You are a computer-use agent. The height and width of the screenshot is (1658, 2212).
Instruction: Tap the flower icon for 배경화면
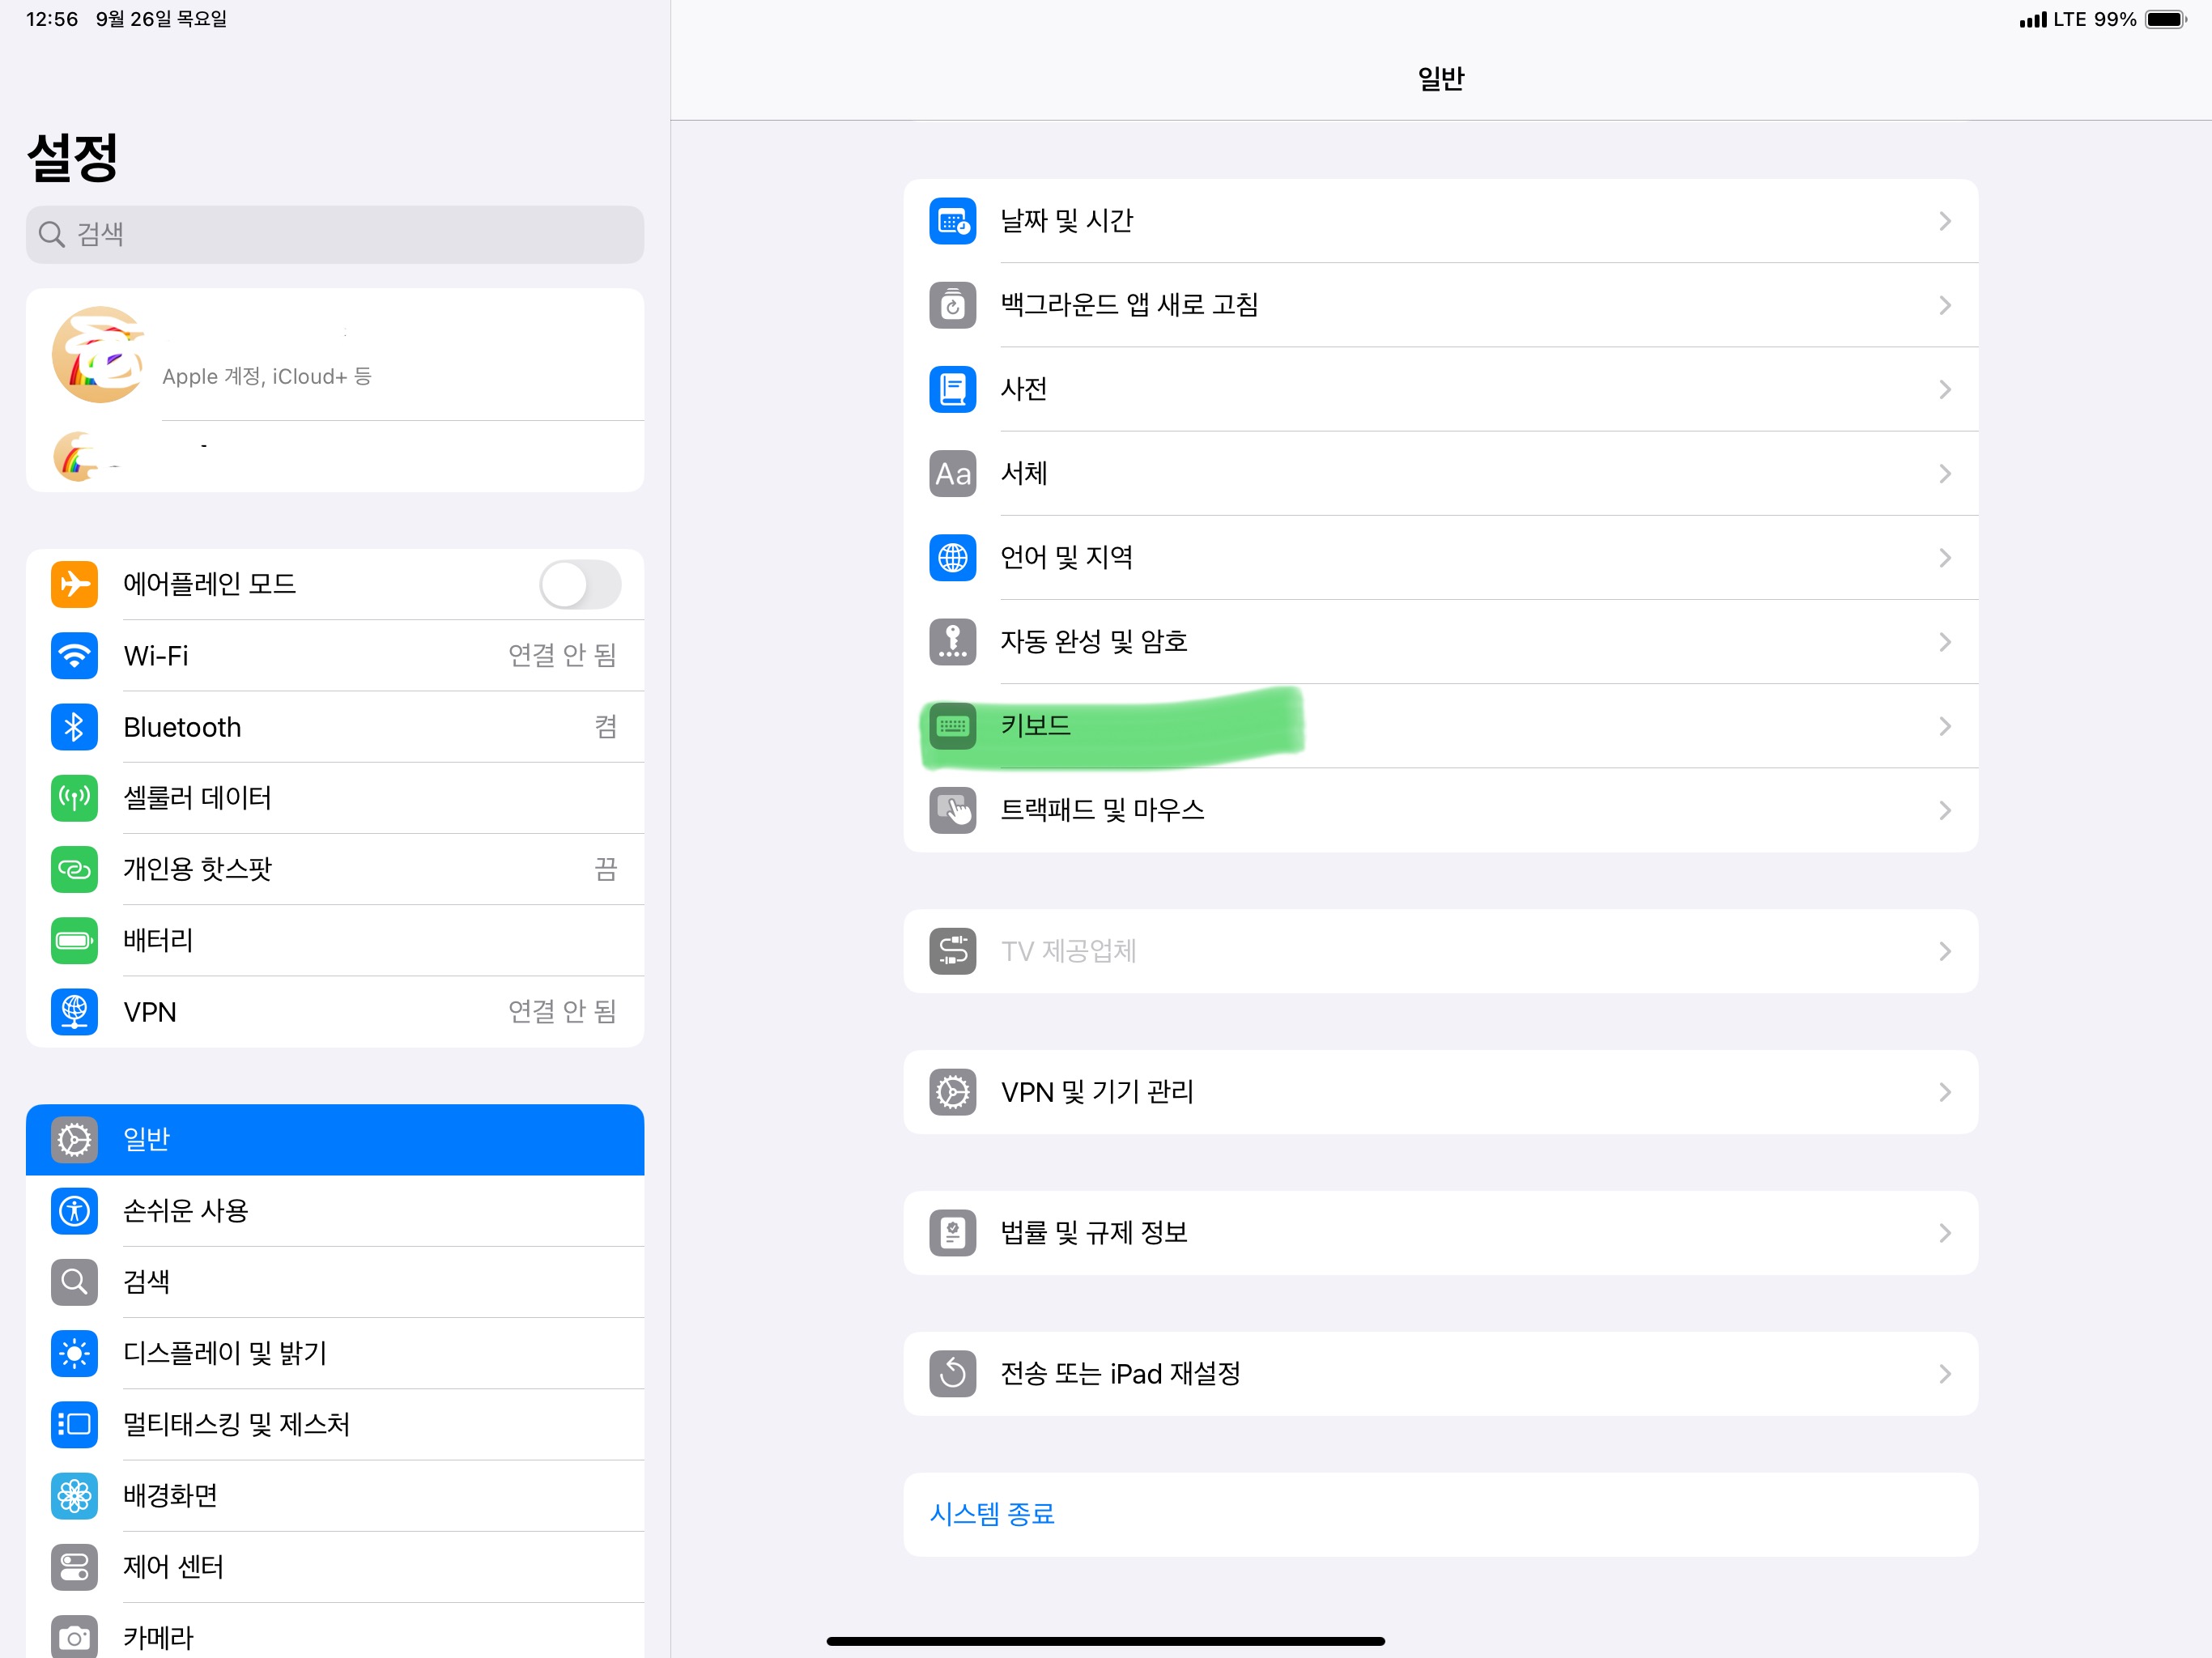pyautogui.click(x=74, y=1496)
